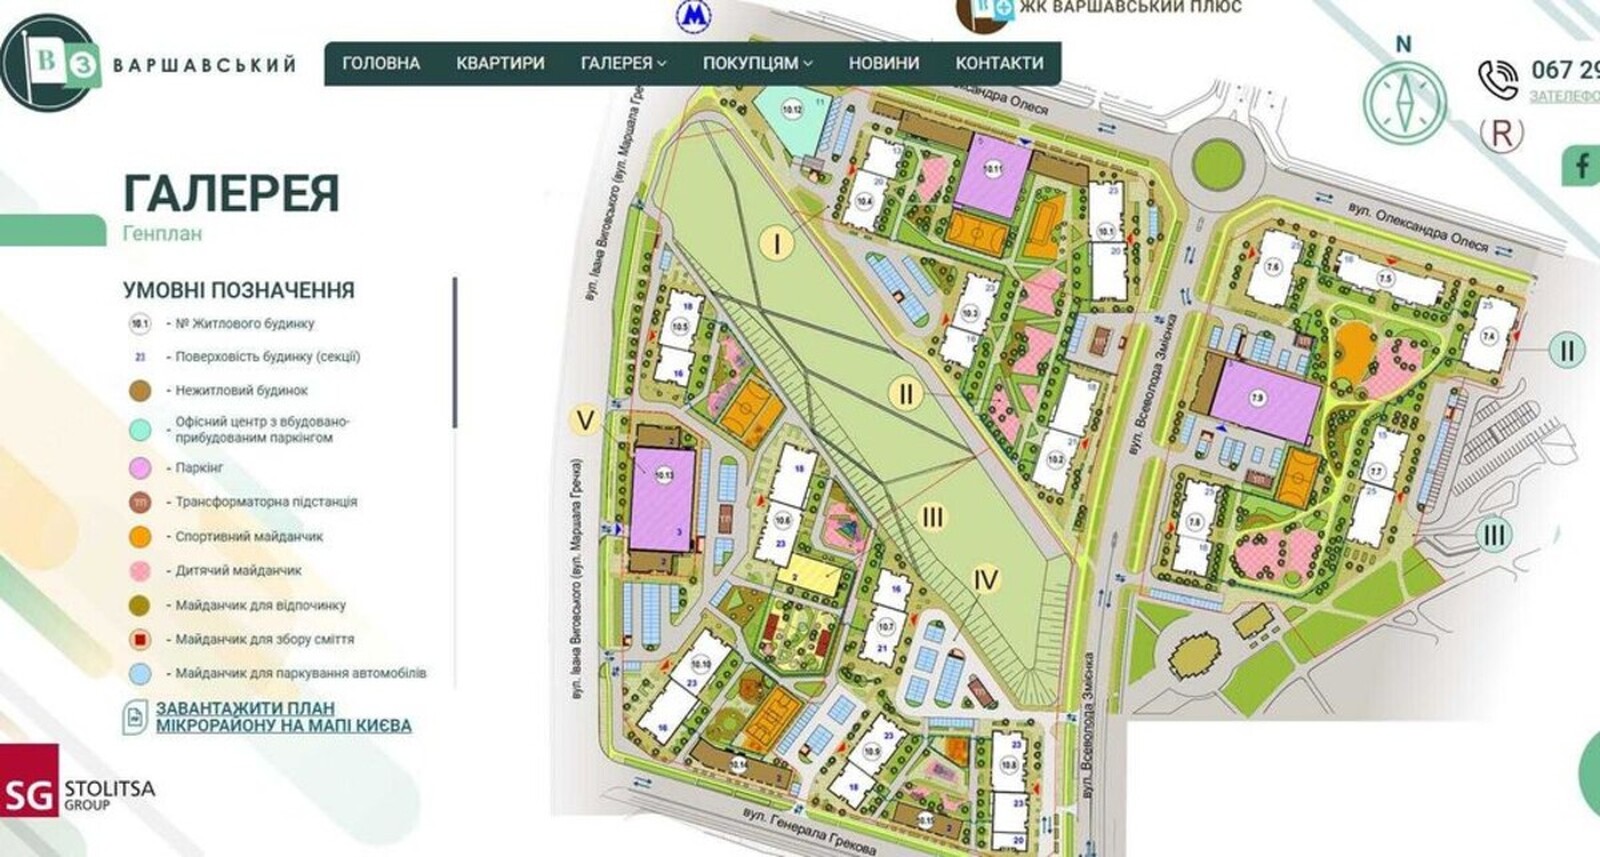Select residential building 10.9 on the plan
This screenshot has height=857, width=1600.
872,752
